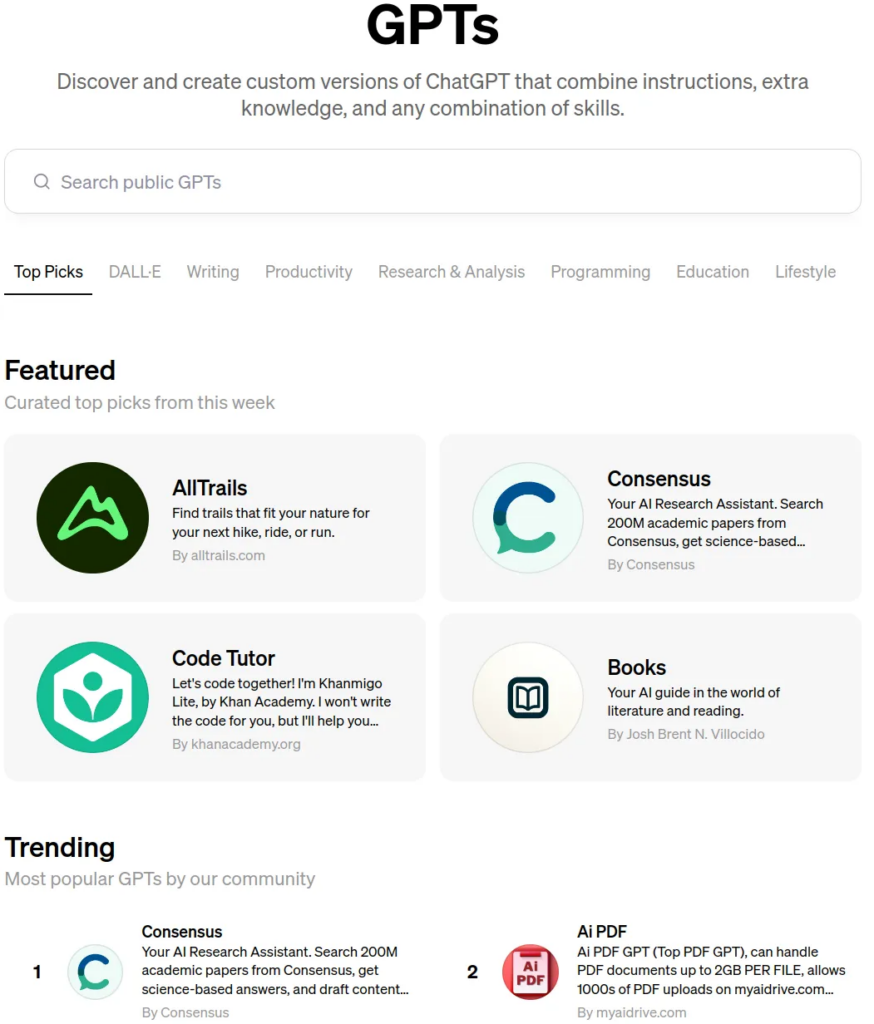This screenshot has width=874, height=1024.
Task: Click the Consensus icon in Trending
Action: pos(95,972)
